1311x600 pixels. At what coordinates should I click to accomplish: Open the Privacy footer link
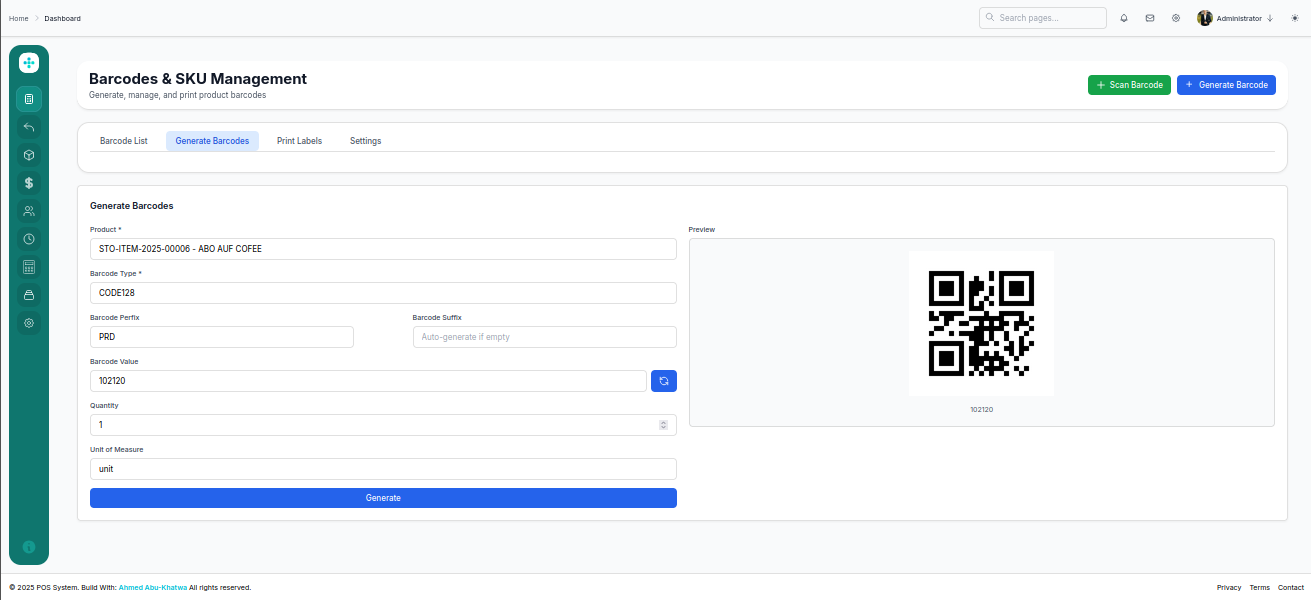pyautogui.click(x=1229, y=588)
